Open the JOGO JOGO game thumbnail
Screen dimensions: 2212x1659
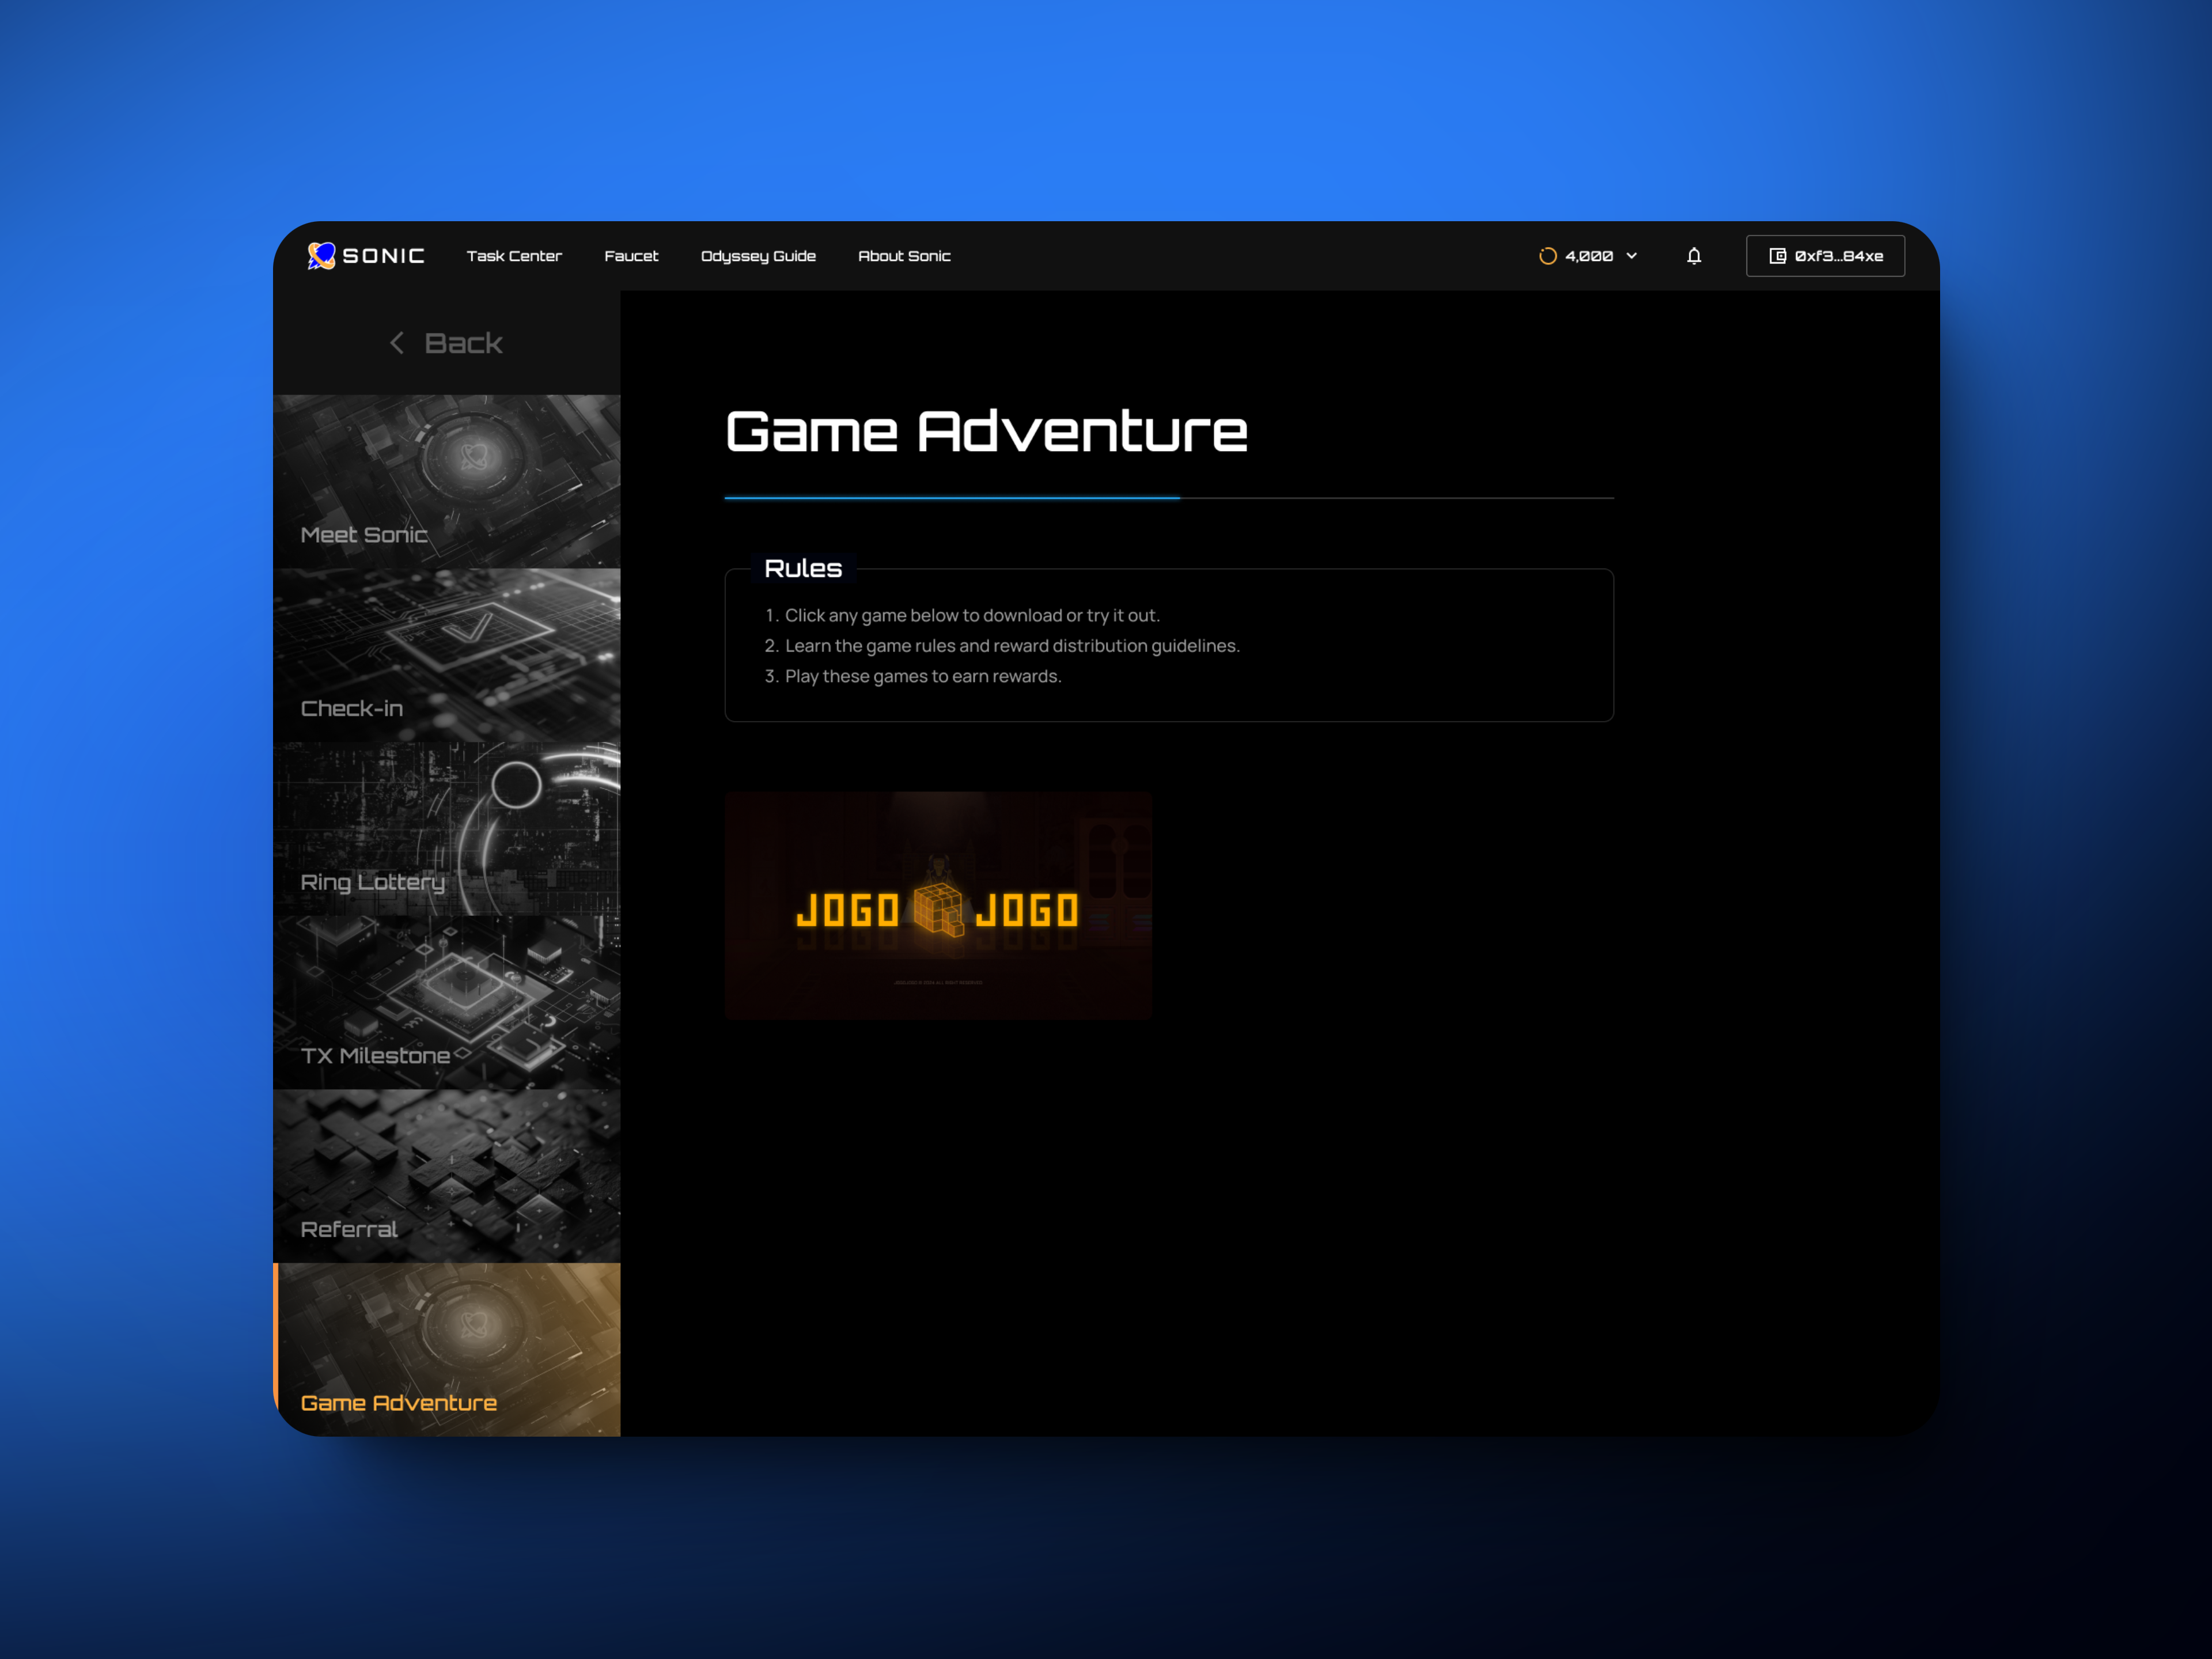pyautogui.click(x=938, y=906)
